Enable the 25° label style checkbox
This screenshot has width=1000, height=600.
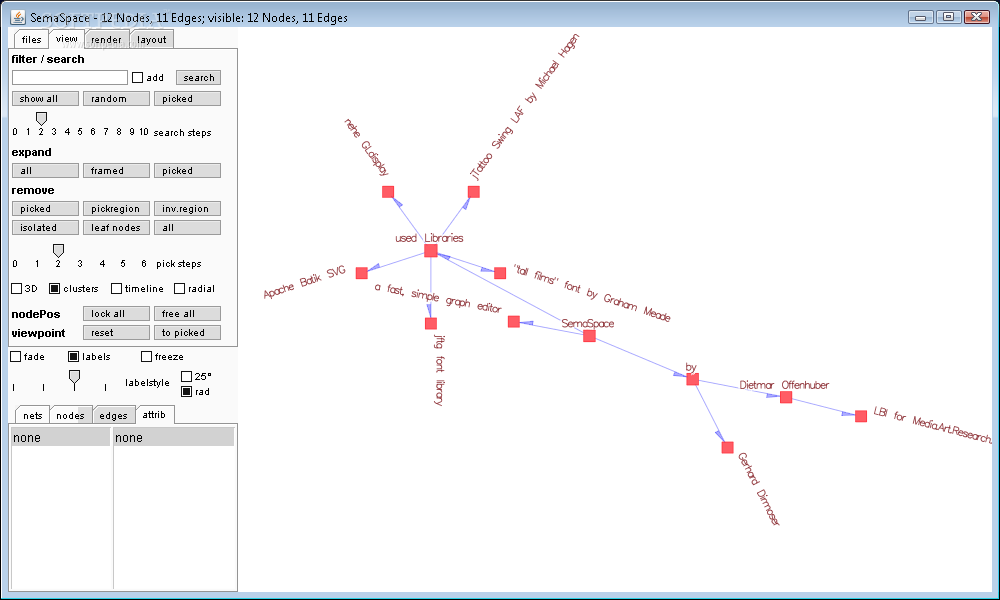tap(186, 376)
